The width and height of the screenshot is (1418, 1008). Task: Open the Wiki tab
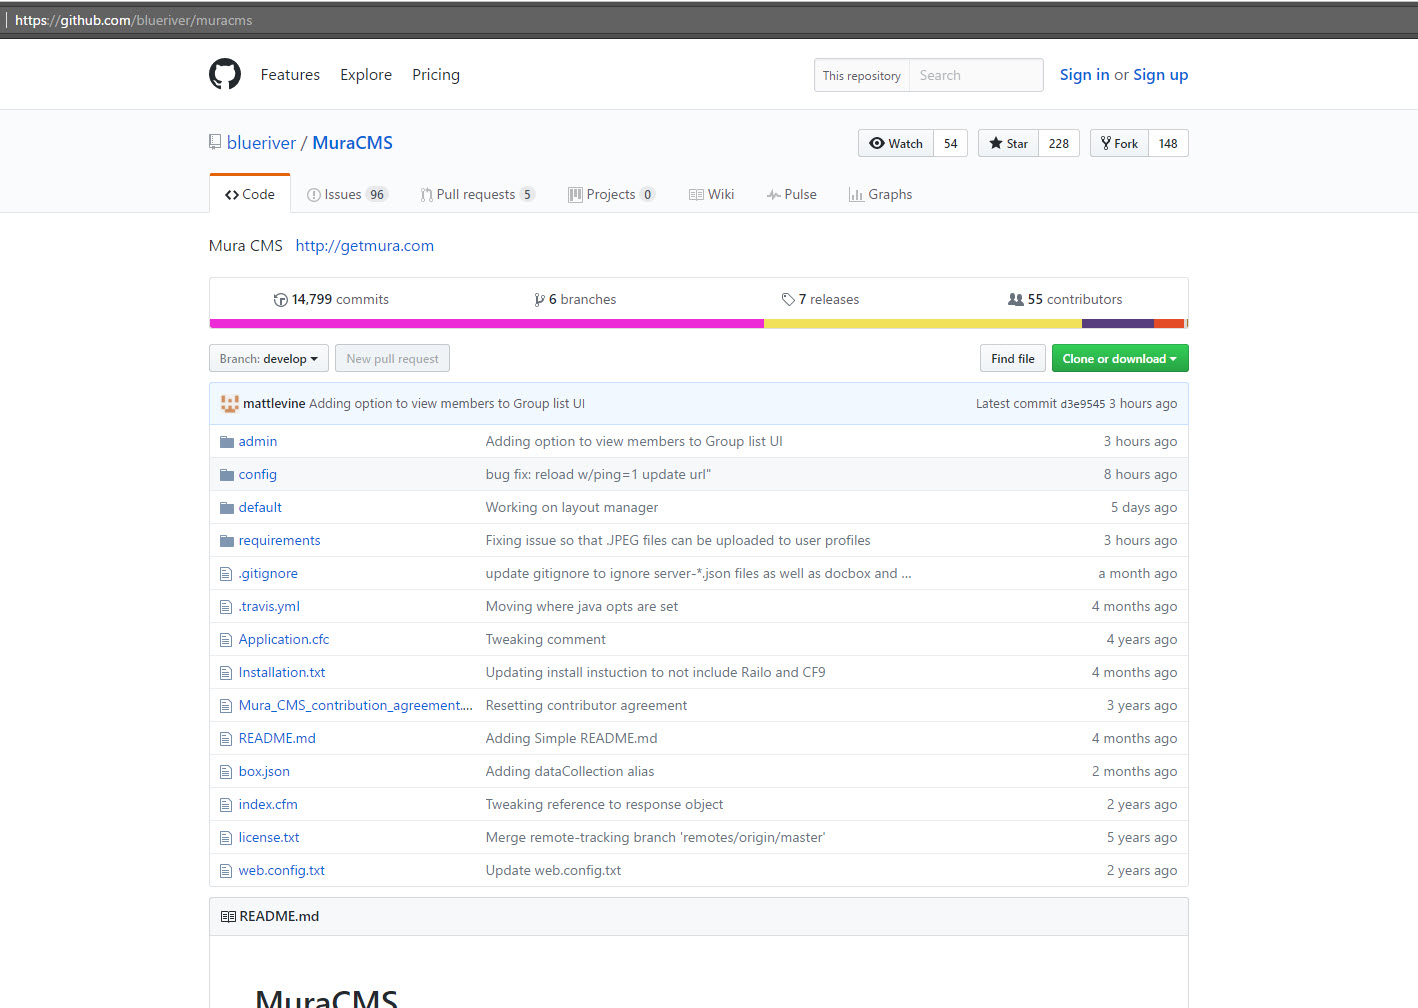click(x=712, y=194)
